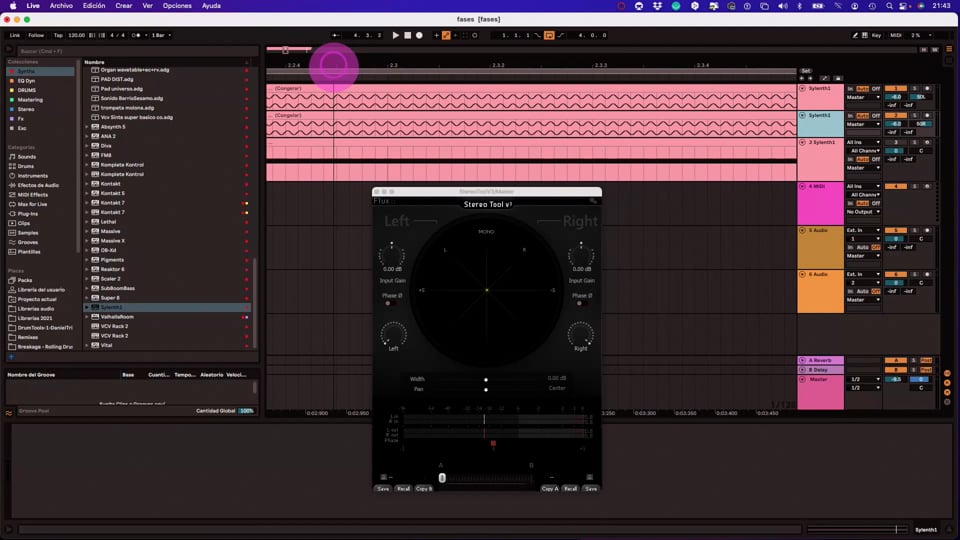Viewport: 960px width, 540px height.
Task: Solo the 4 MIDI track
Action: pos(915,186)
